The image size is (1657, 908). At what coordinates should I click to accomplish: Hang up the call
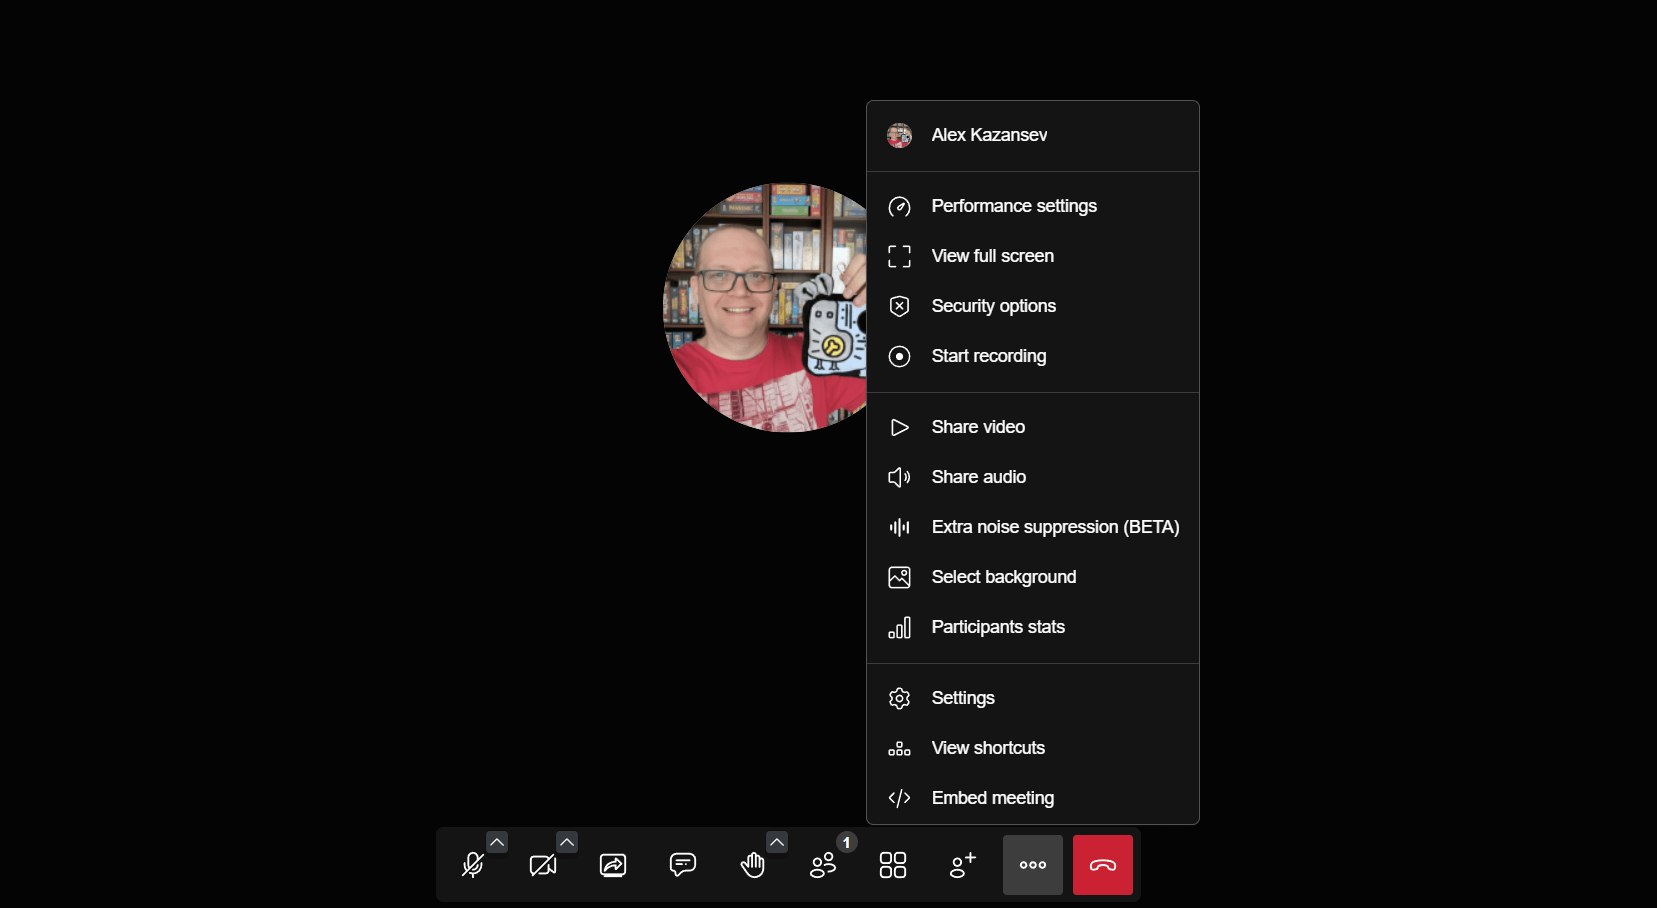(x=1103, y=865)
